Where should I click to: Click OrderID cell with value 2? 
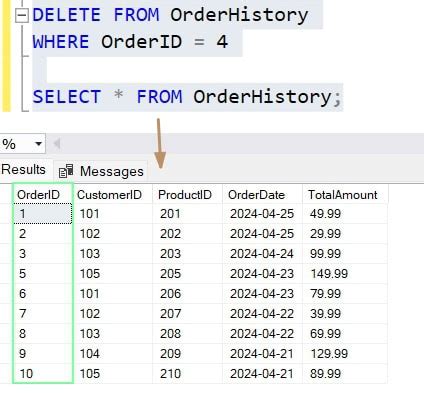coord(43,234)
